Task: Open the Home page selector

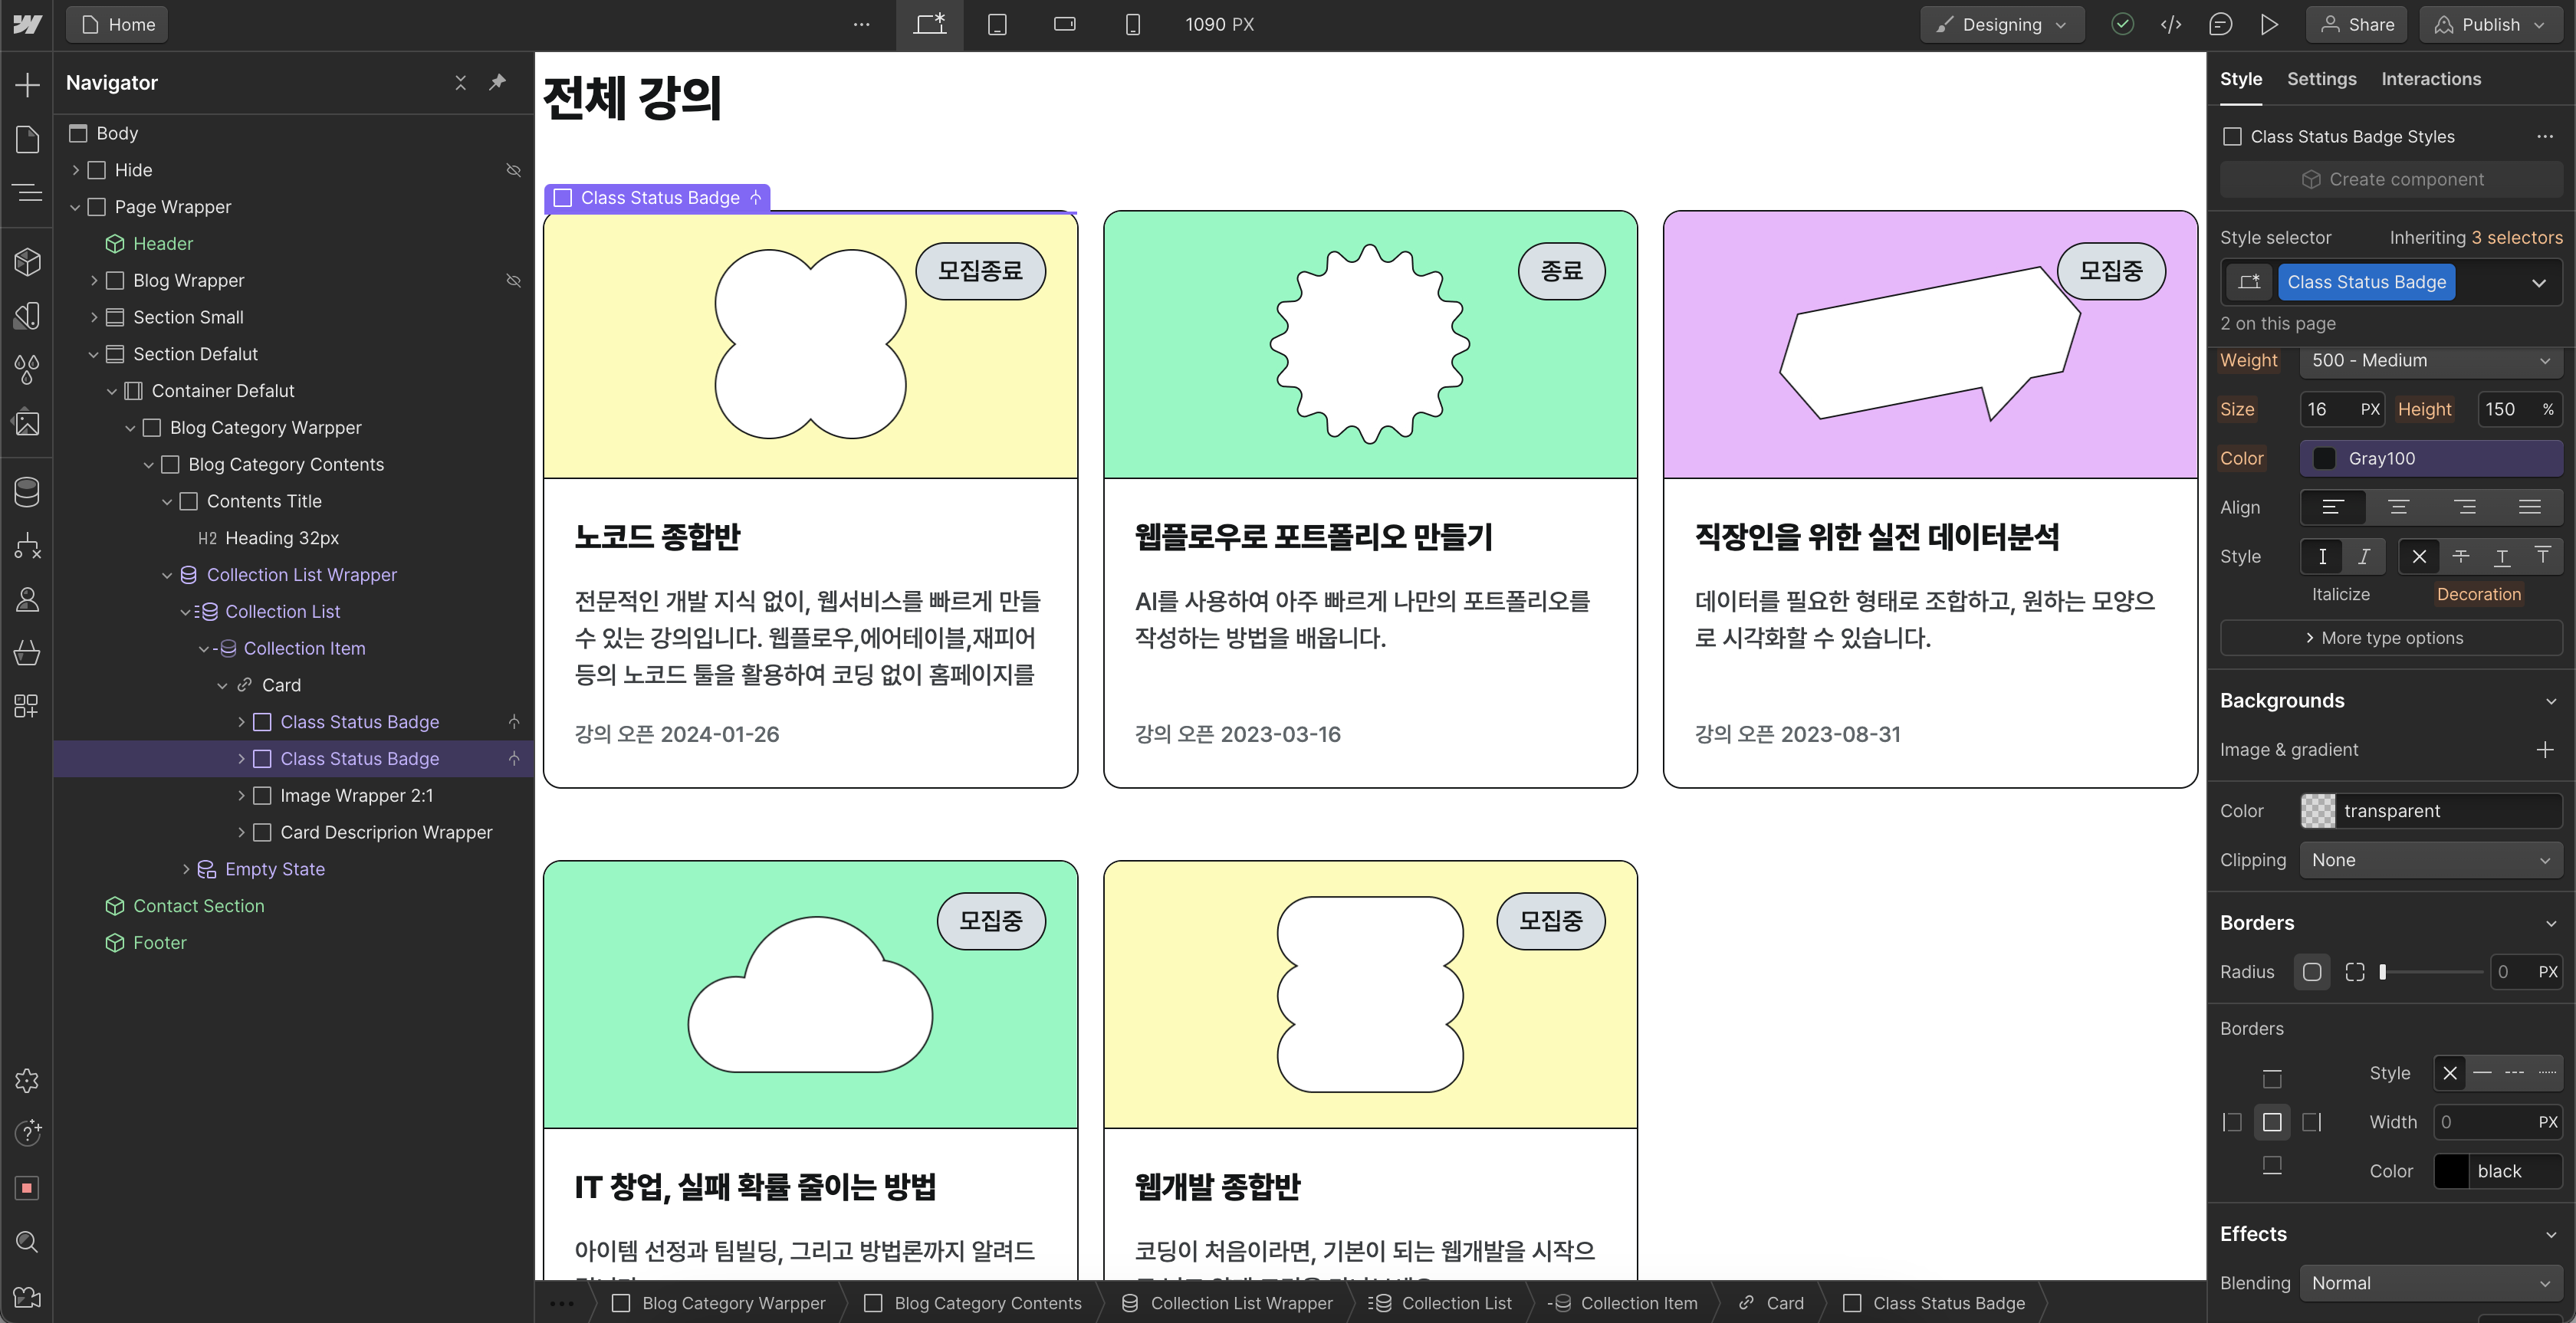Action: 117,24
